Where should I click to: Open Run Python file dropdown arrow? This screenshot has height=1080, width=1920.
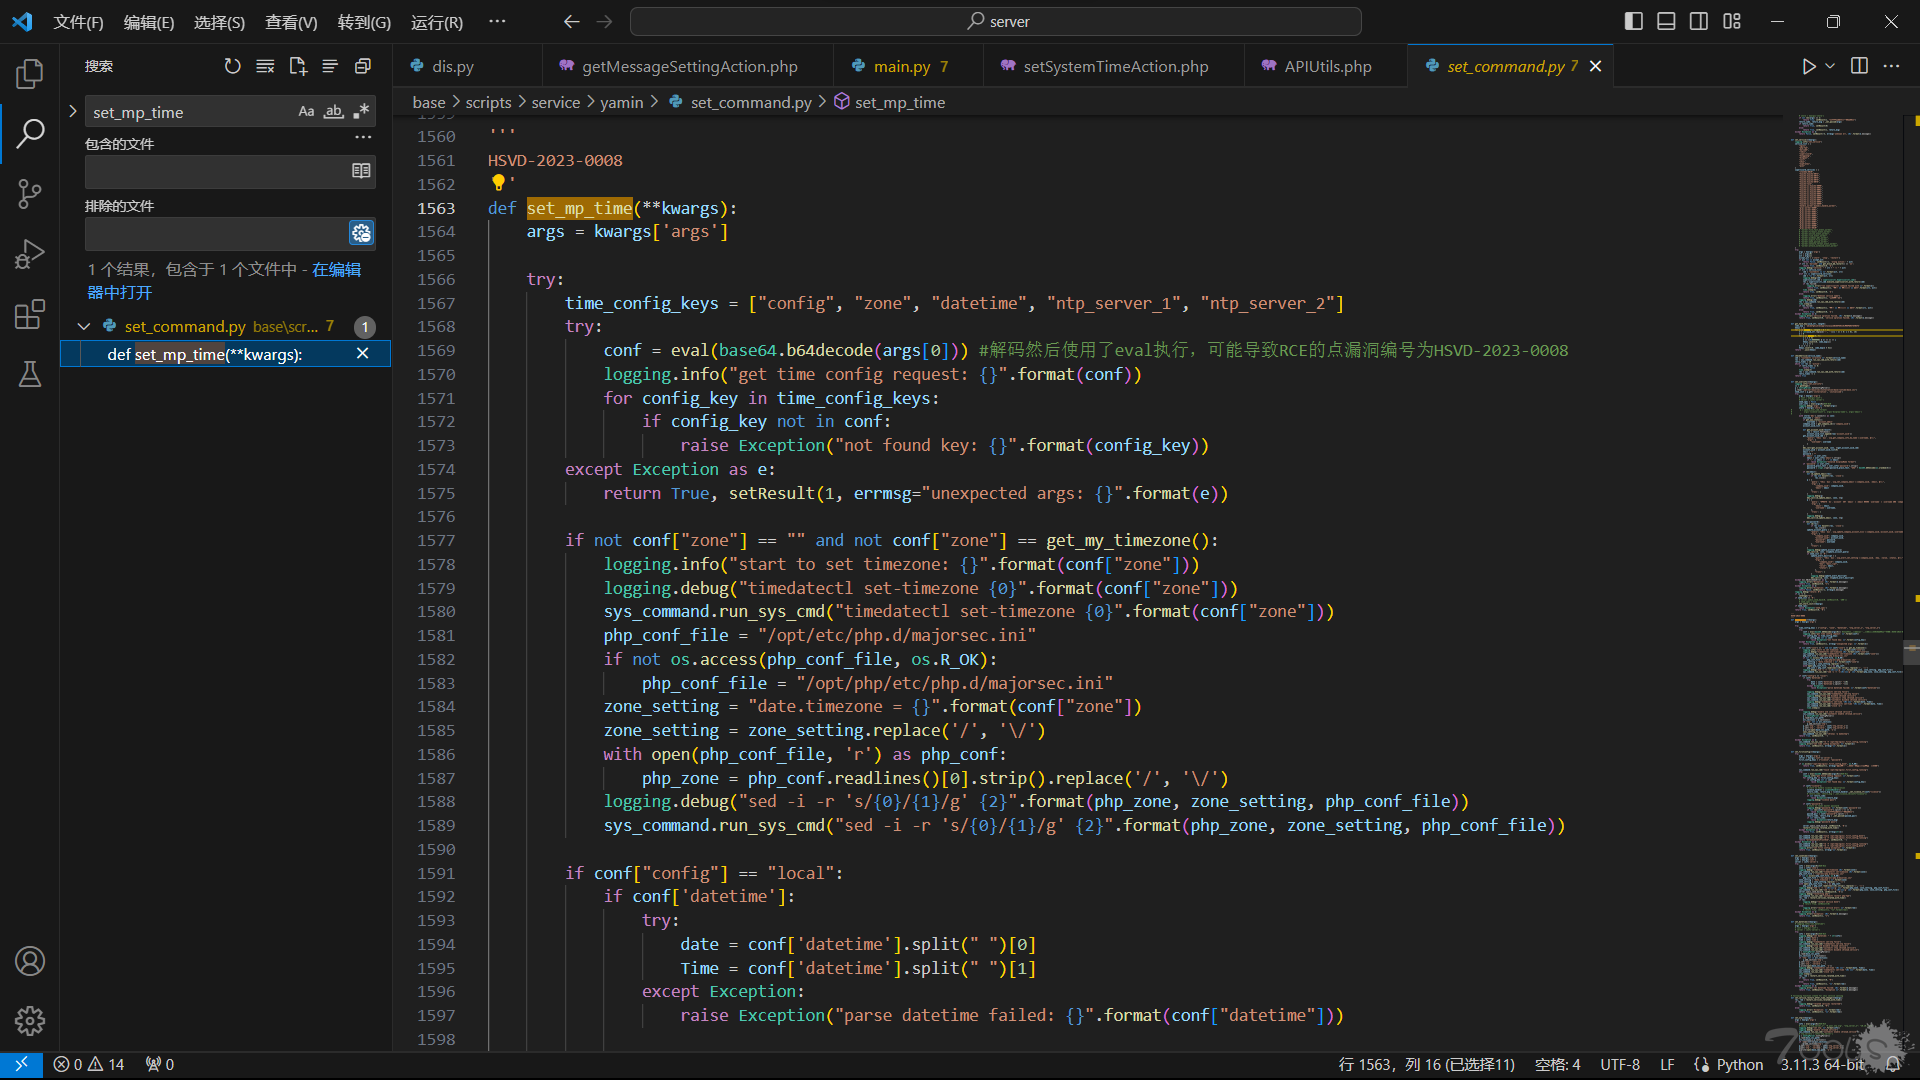point(1830,66)
